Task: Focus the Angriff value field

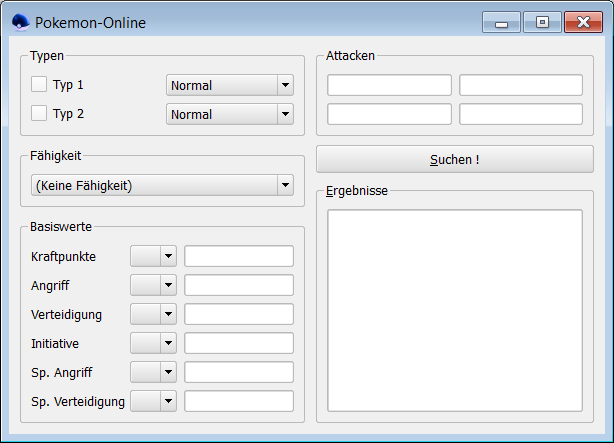Action: pyautogui.click(x=239, y=285)
